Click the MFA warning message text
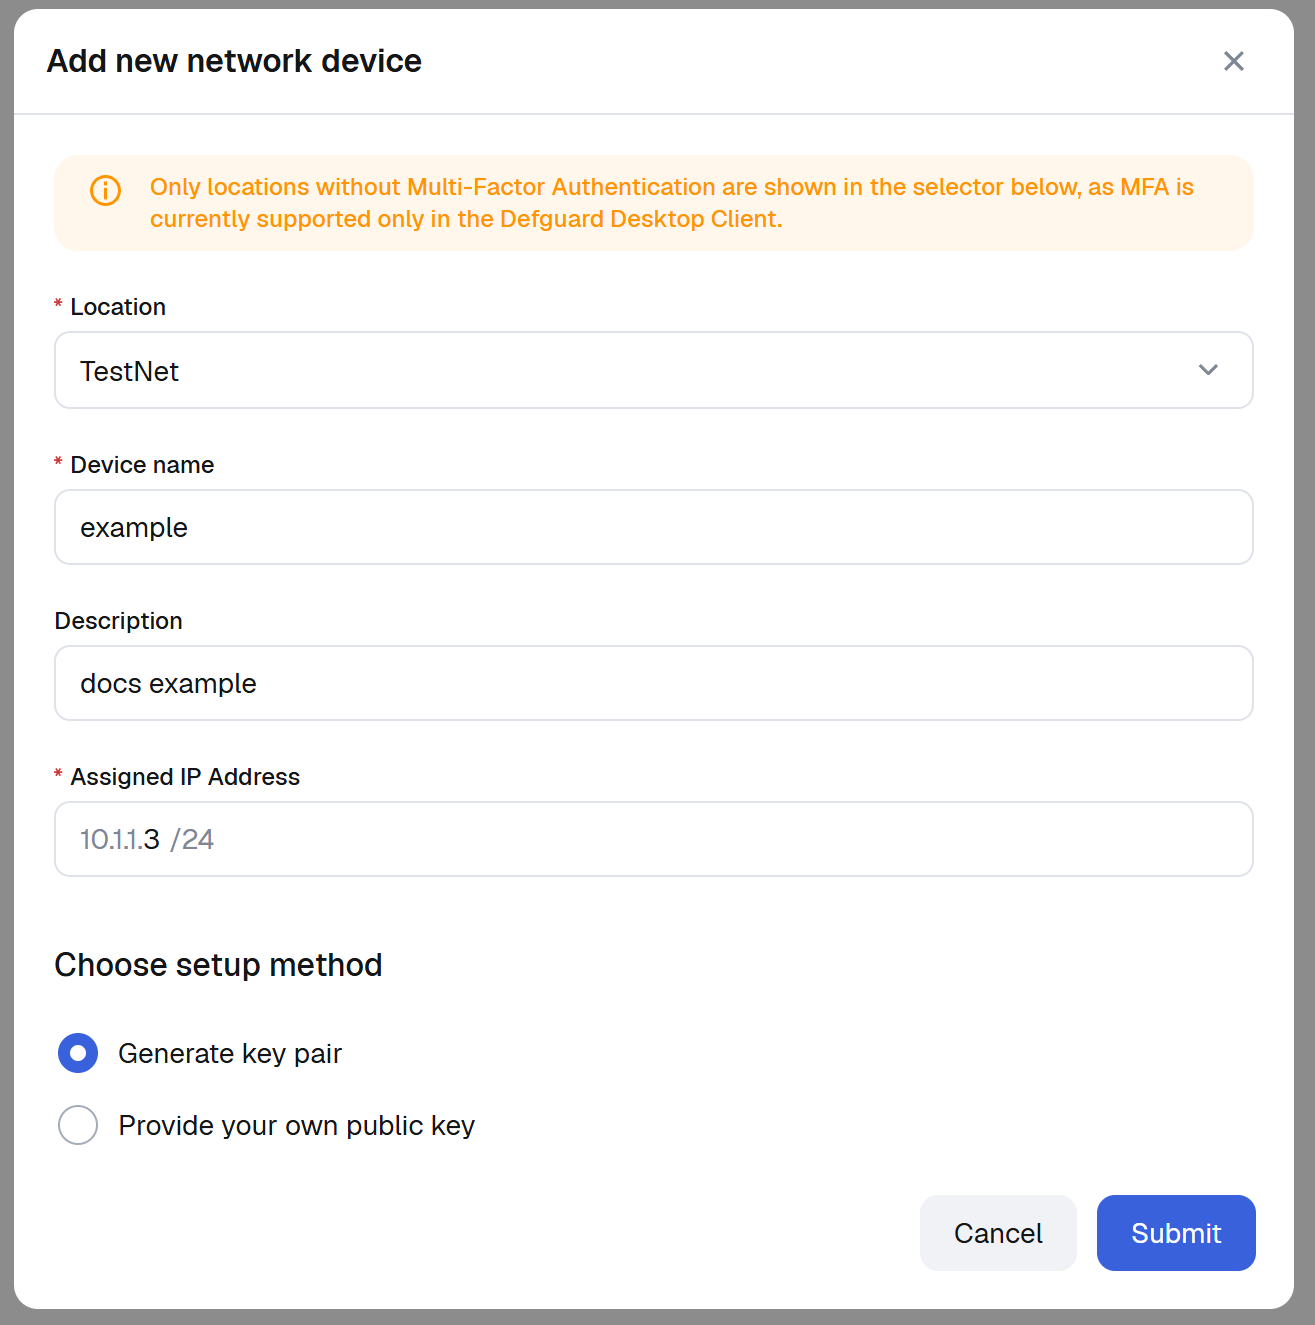Screen dimensions: 1315x1325 coord(672,203)
